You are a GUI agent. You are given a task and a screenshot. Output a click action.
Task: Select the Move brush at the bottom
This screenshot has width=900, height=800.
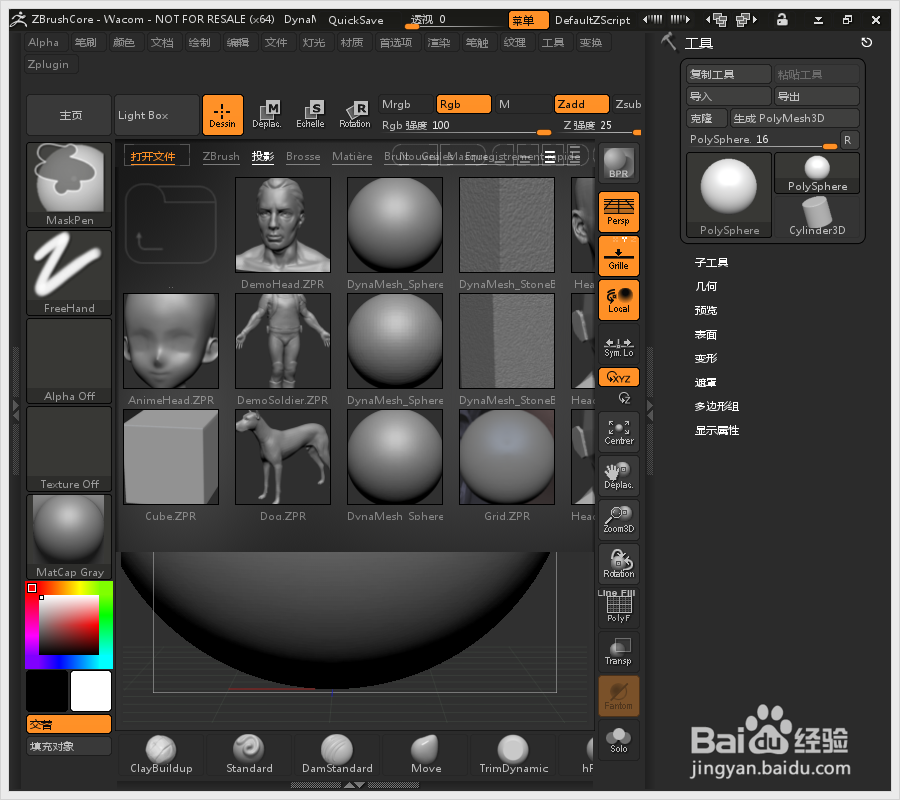click(x=425, y=752)
